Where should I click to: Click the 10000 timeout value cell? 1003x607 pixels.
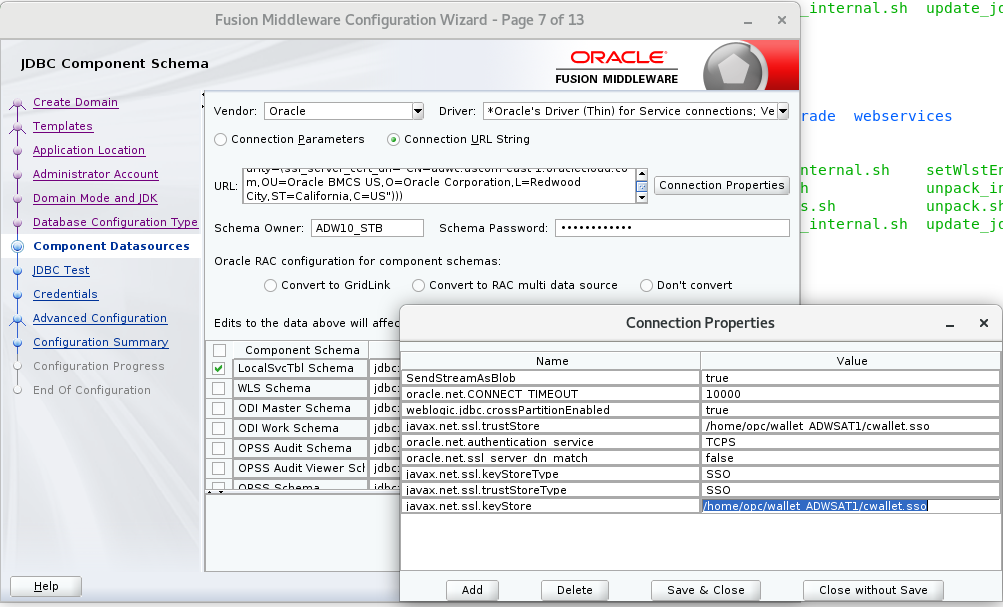click(850, 394)
